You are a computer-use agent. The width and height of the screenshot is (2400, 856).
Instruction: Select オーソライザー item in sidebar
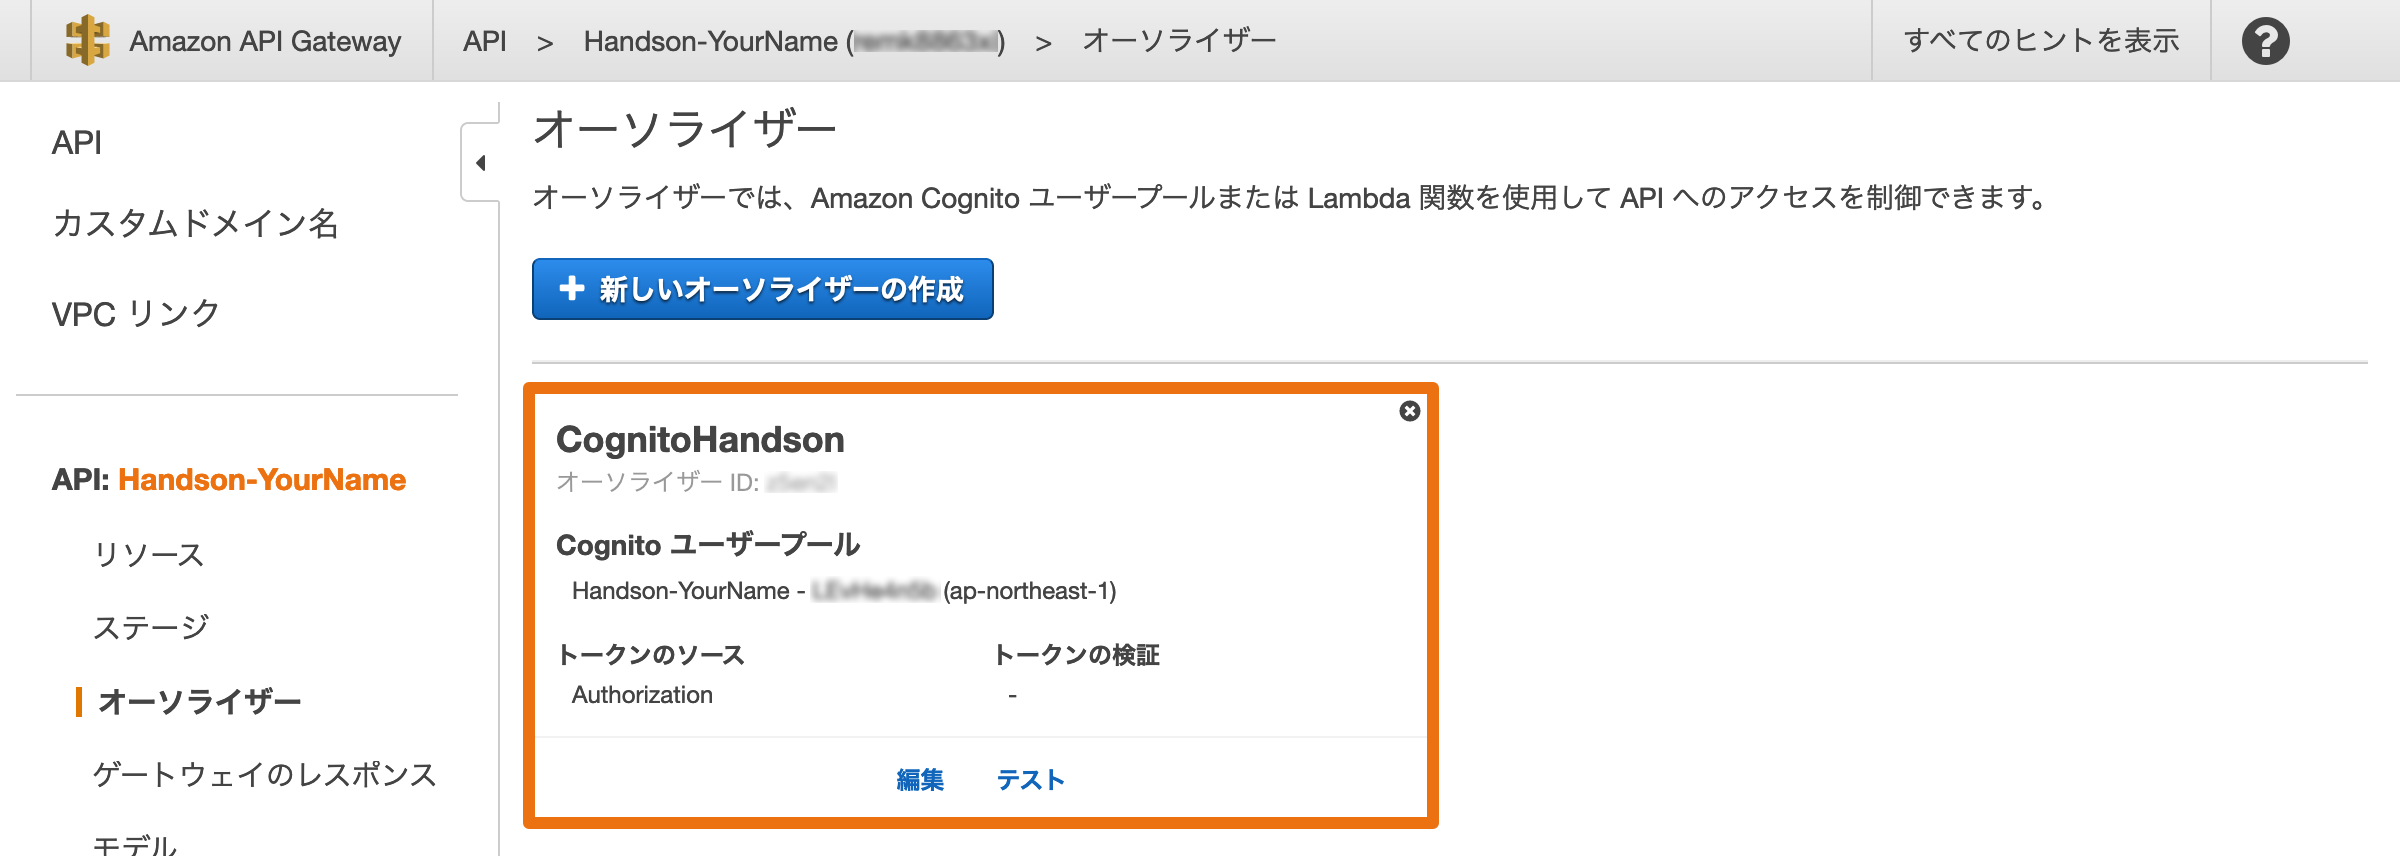pyautogui.click(x=200, y=701)
